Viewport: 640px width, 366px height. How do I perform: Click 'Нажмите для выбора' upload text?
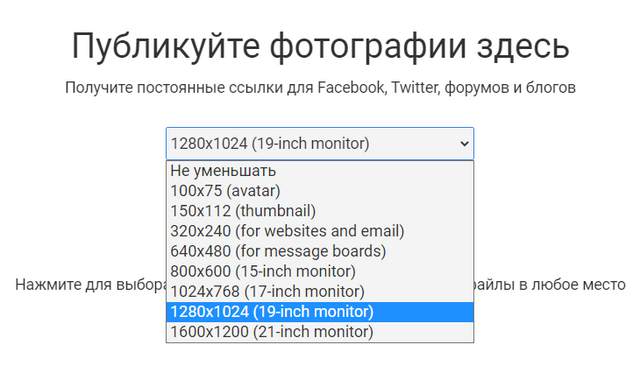tap(91, 284)
